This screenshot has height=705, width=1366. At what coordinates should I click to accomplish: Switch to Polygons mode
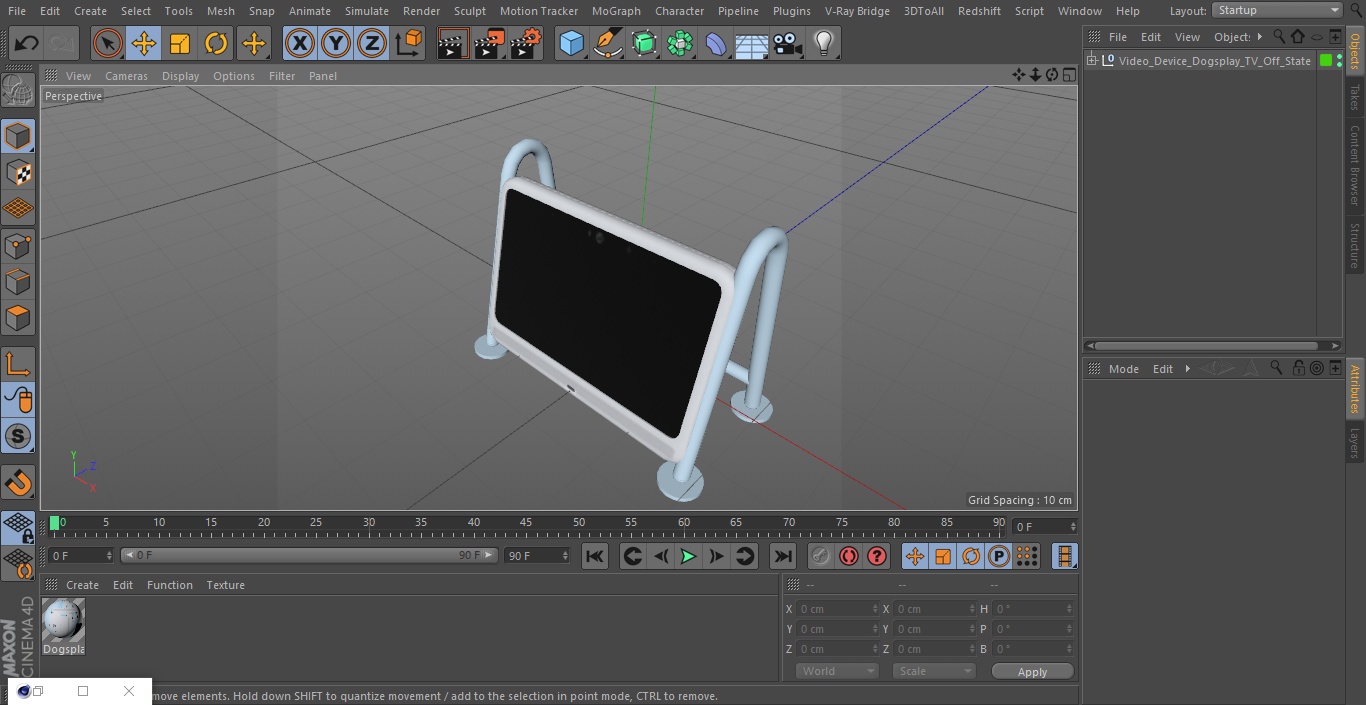[x=18, y=318]
